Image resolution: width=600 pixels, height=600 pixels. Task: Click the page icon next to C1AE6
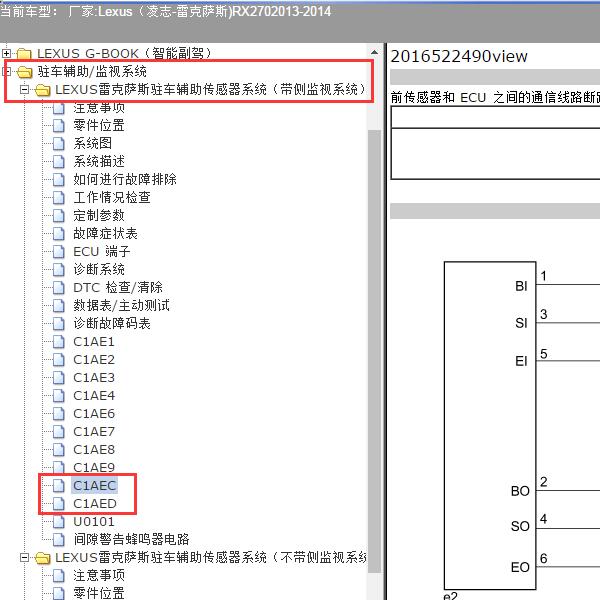coord(59,413)
